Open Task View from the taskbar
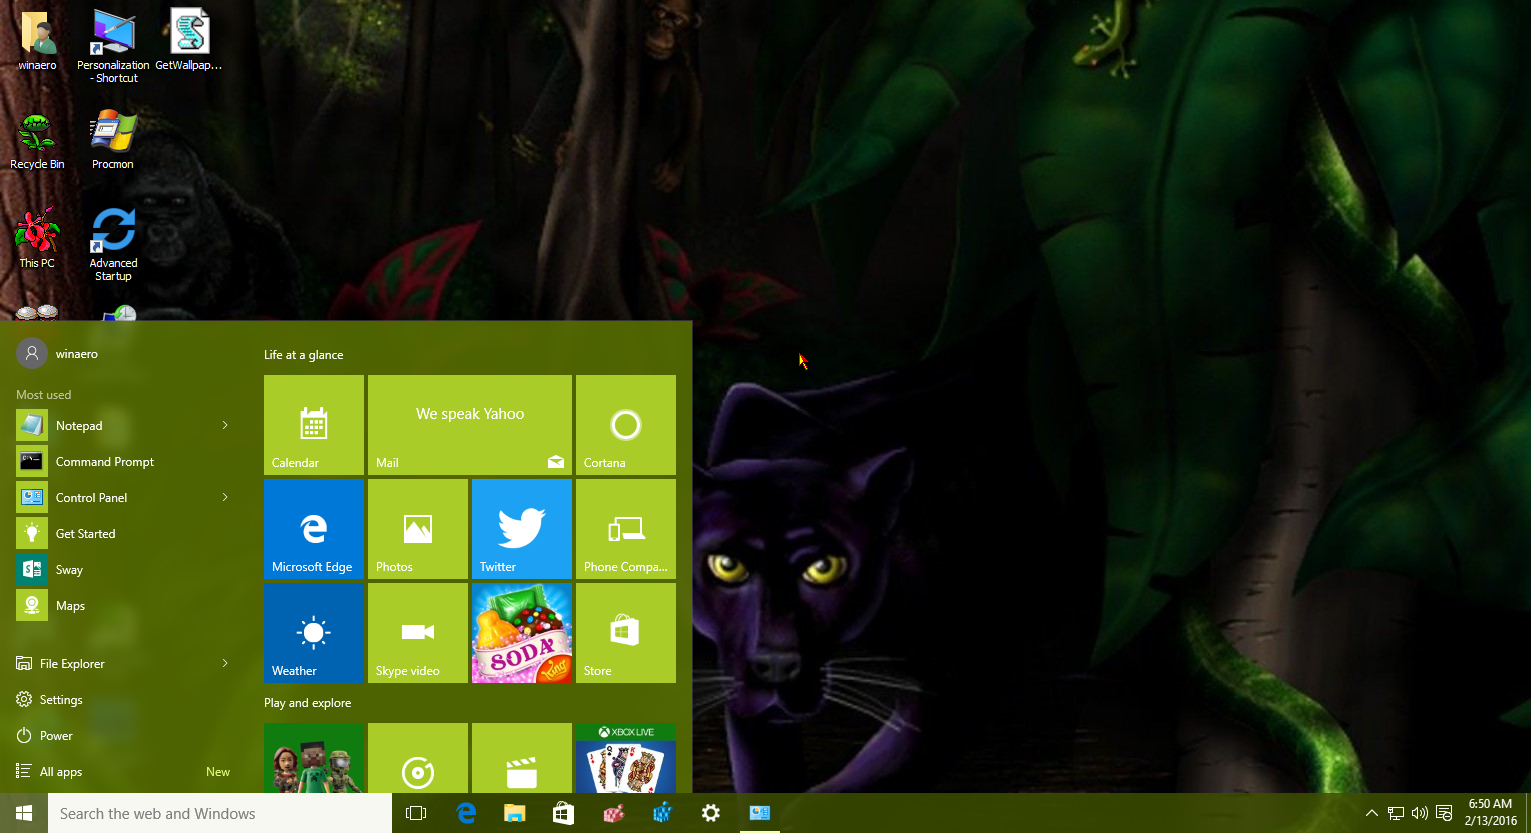Viewport: 1531px width, 833px height. point(416,813)
